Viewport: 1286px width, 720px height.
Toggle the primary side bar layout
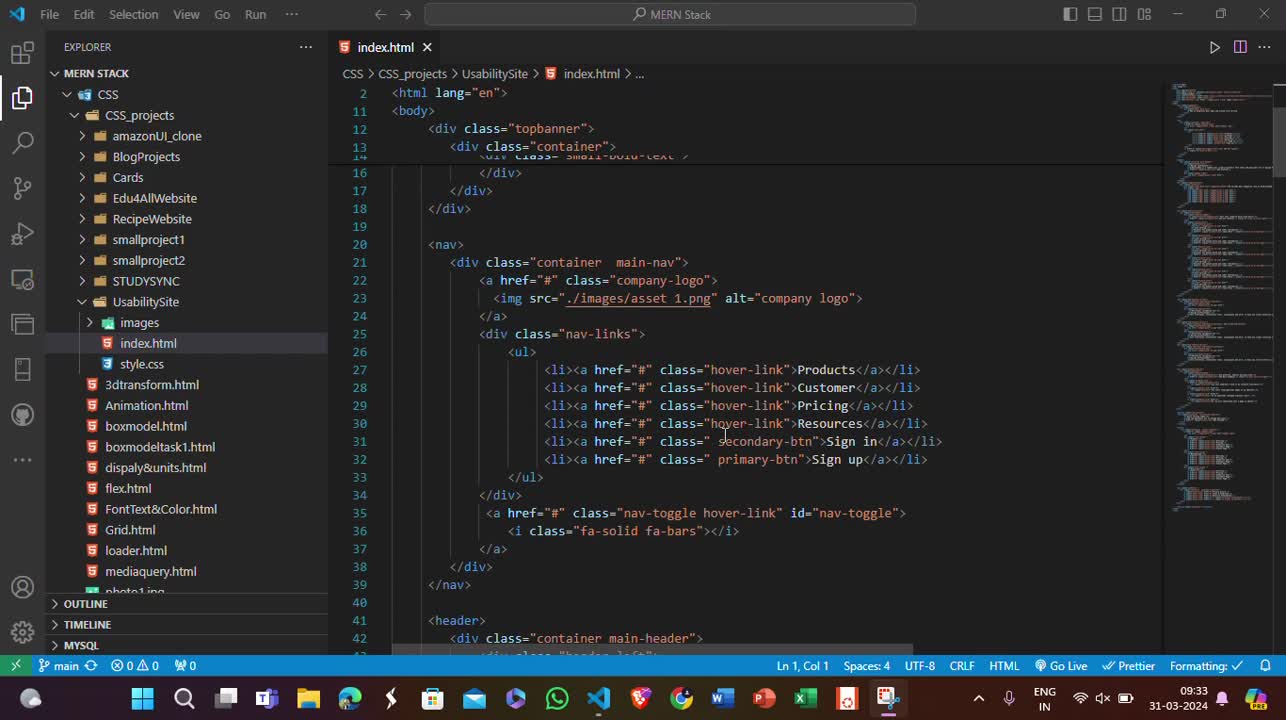[1070, 14]
